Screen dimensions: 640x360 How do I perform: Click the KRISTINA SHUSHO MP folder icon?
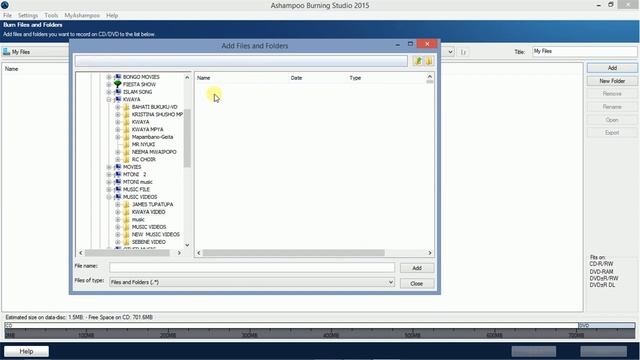(127, 114)
